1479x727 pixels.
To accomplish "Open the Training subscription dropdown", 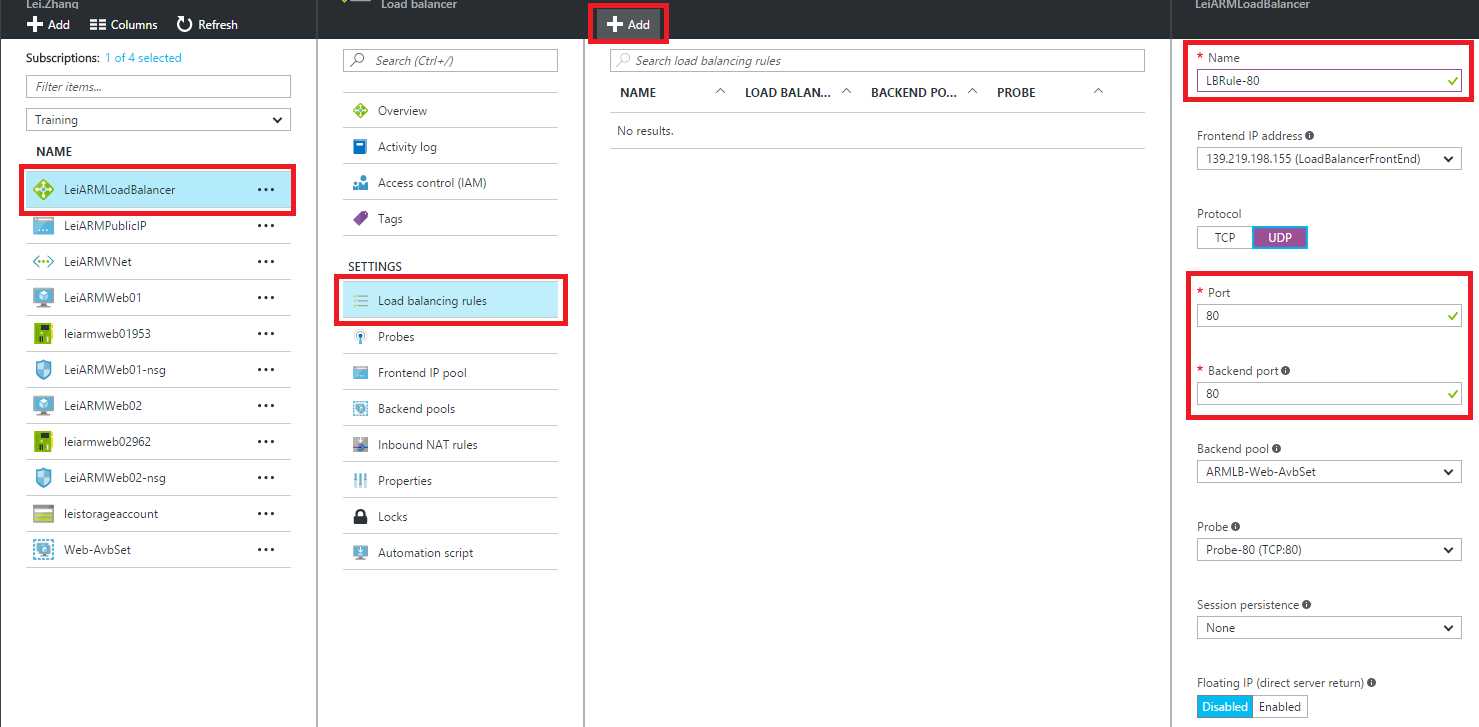I will tap(158, 120).
